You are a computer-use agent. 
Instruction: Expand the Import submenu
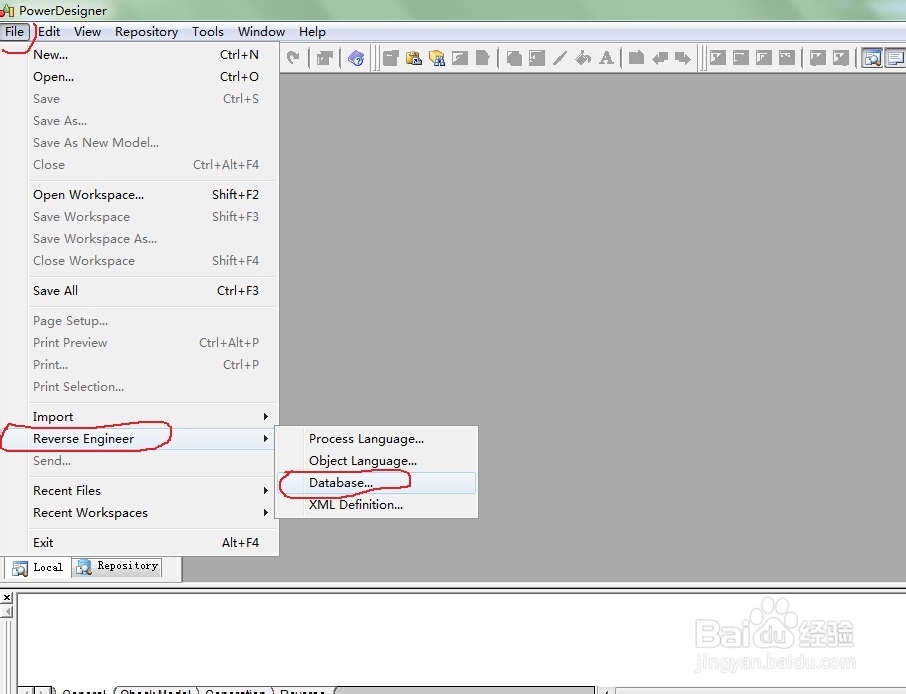coord(153,417)
